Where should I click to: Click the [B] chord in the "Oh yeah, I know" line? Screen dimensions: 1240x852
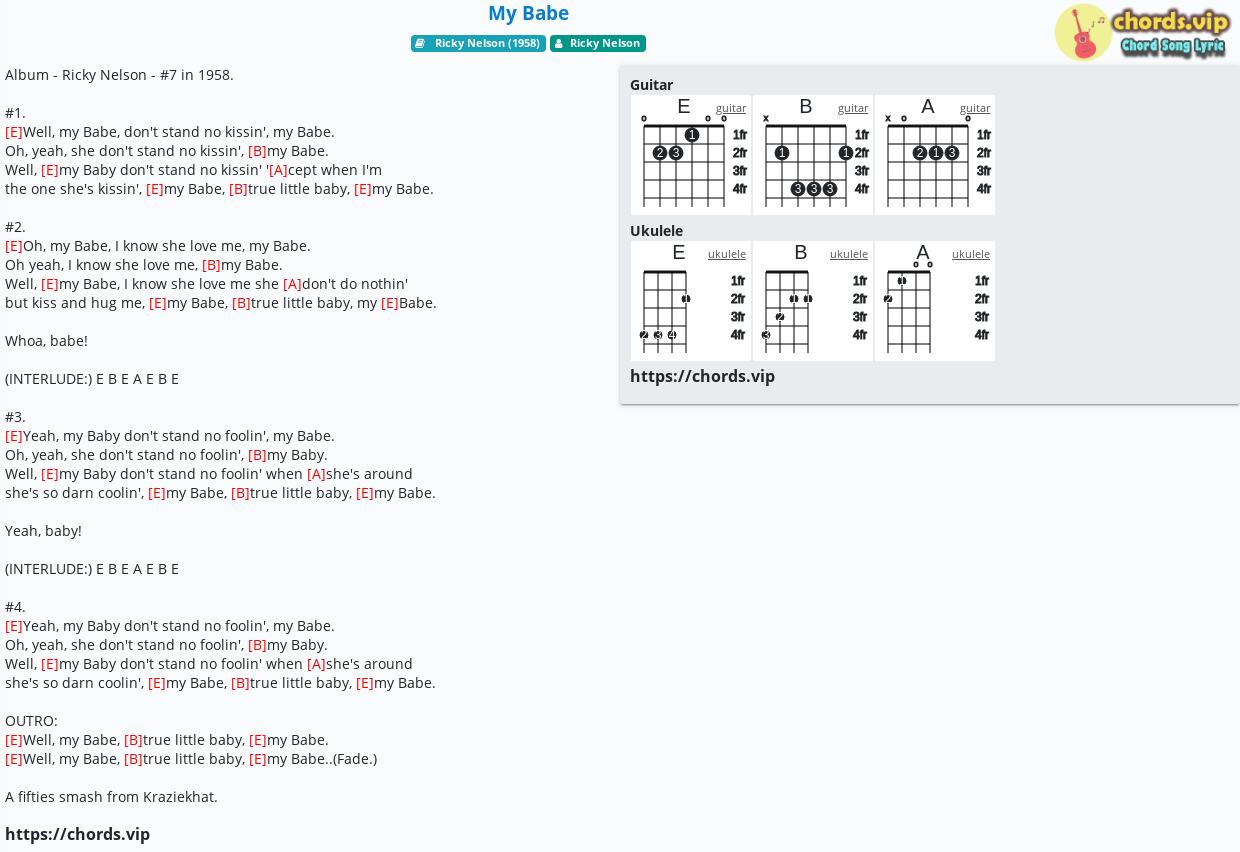coord(211,265)
